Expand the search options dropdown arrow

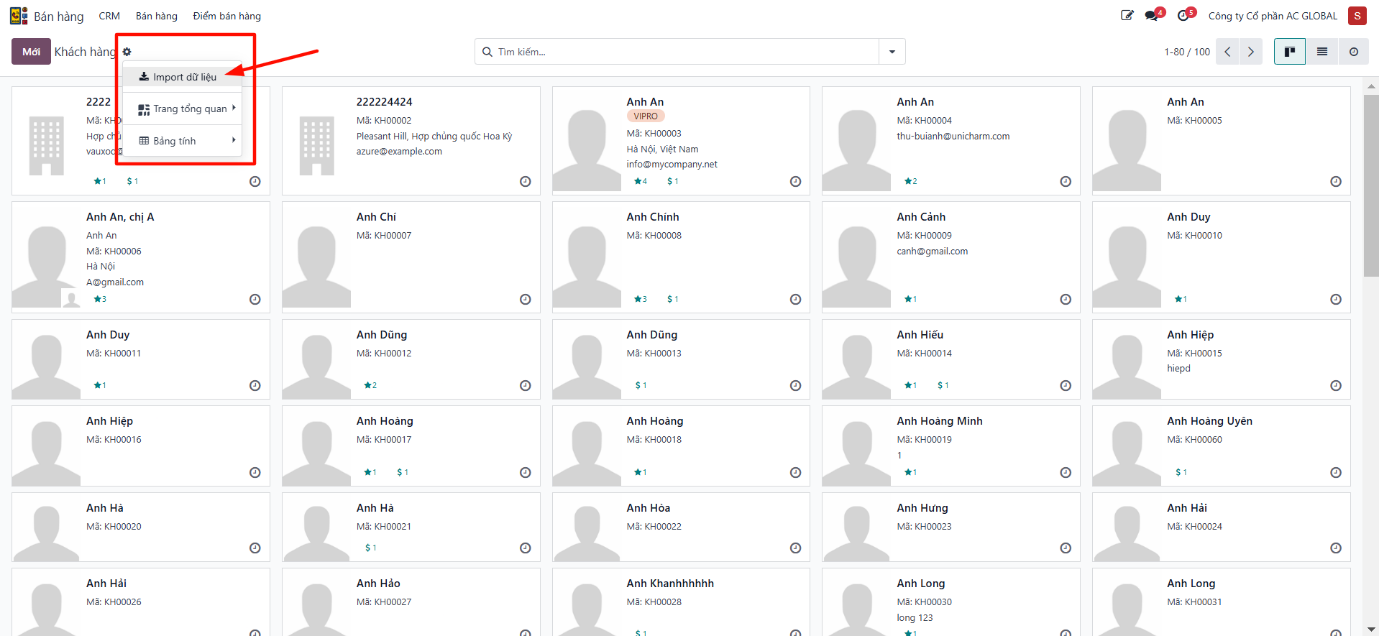tap(892, 52)
